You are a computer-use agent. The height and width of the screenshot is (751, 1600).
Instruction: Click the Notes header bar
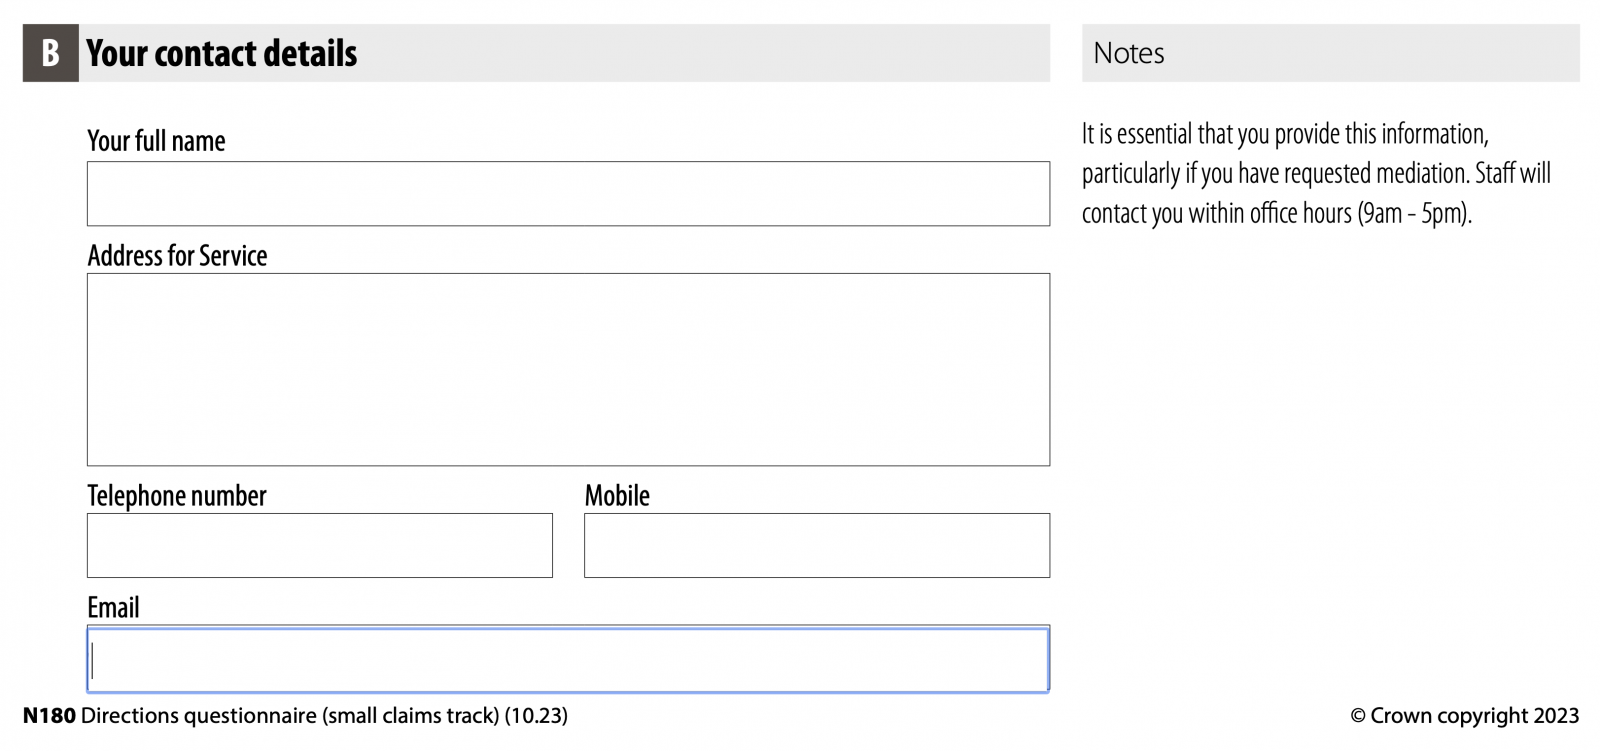(x=1330, y=53)
